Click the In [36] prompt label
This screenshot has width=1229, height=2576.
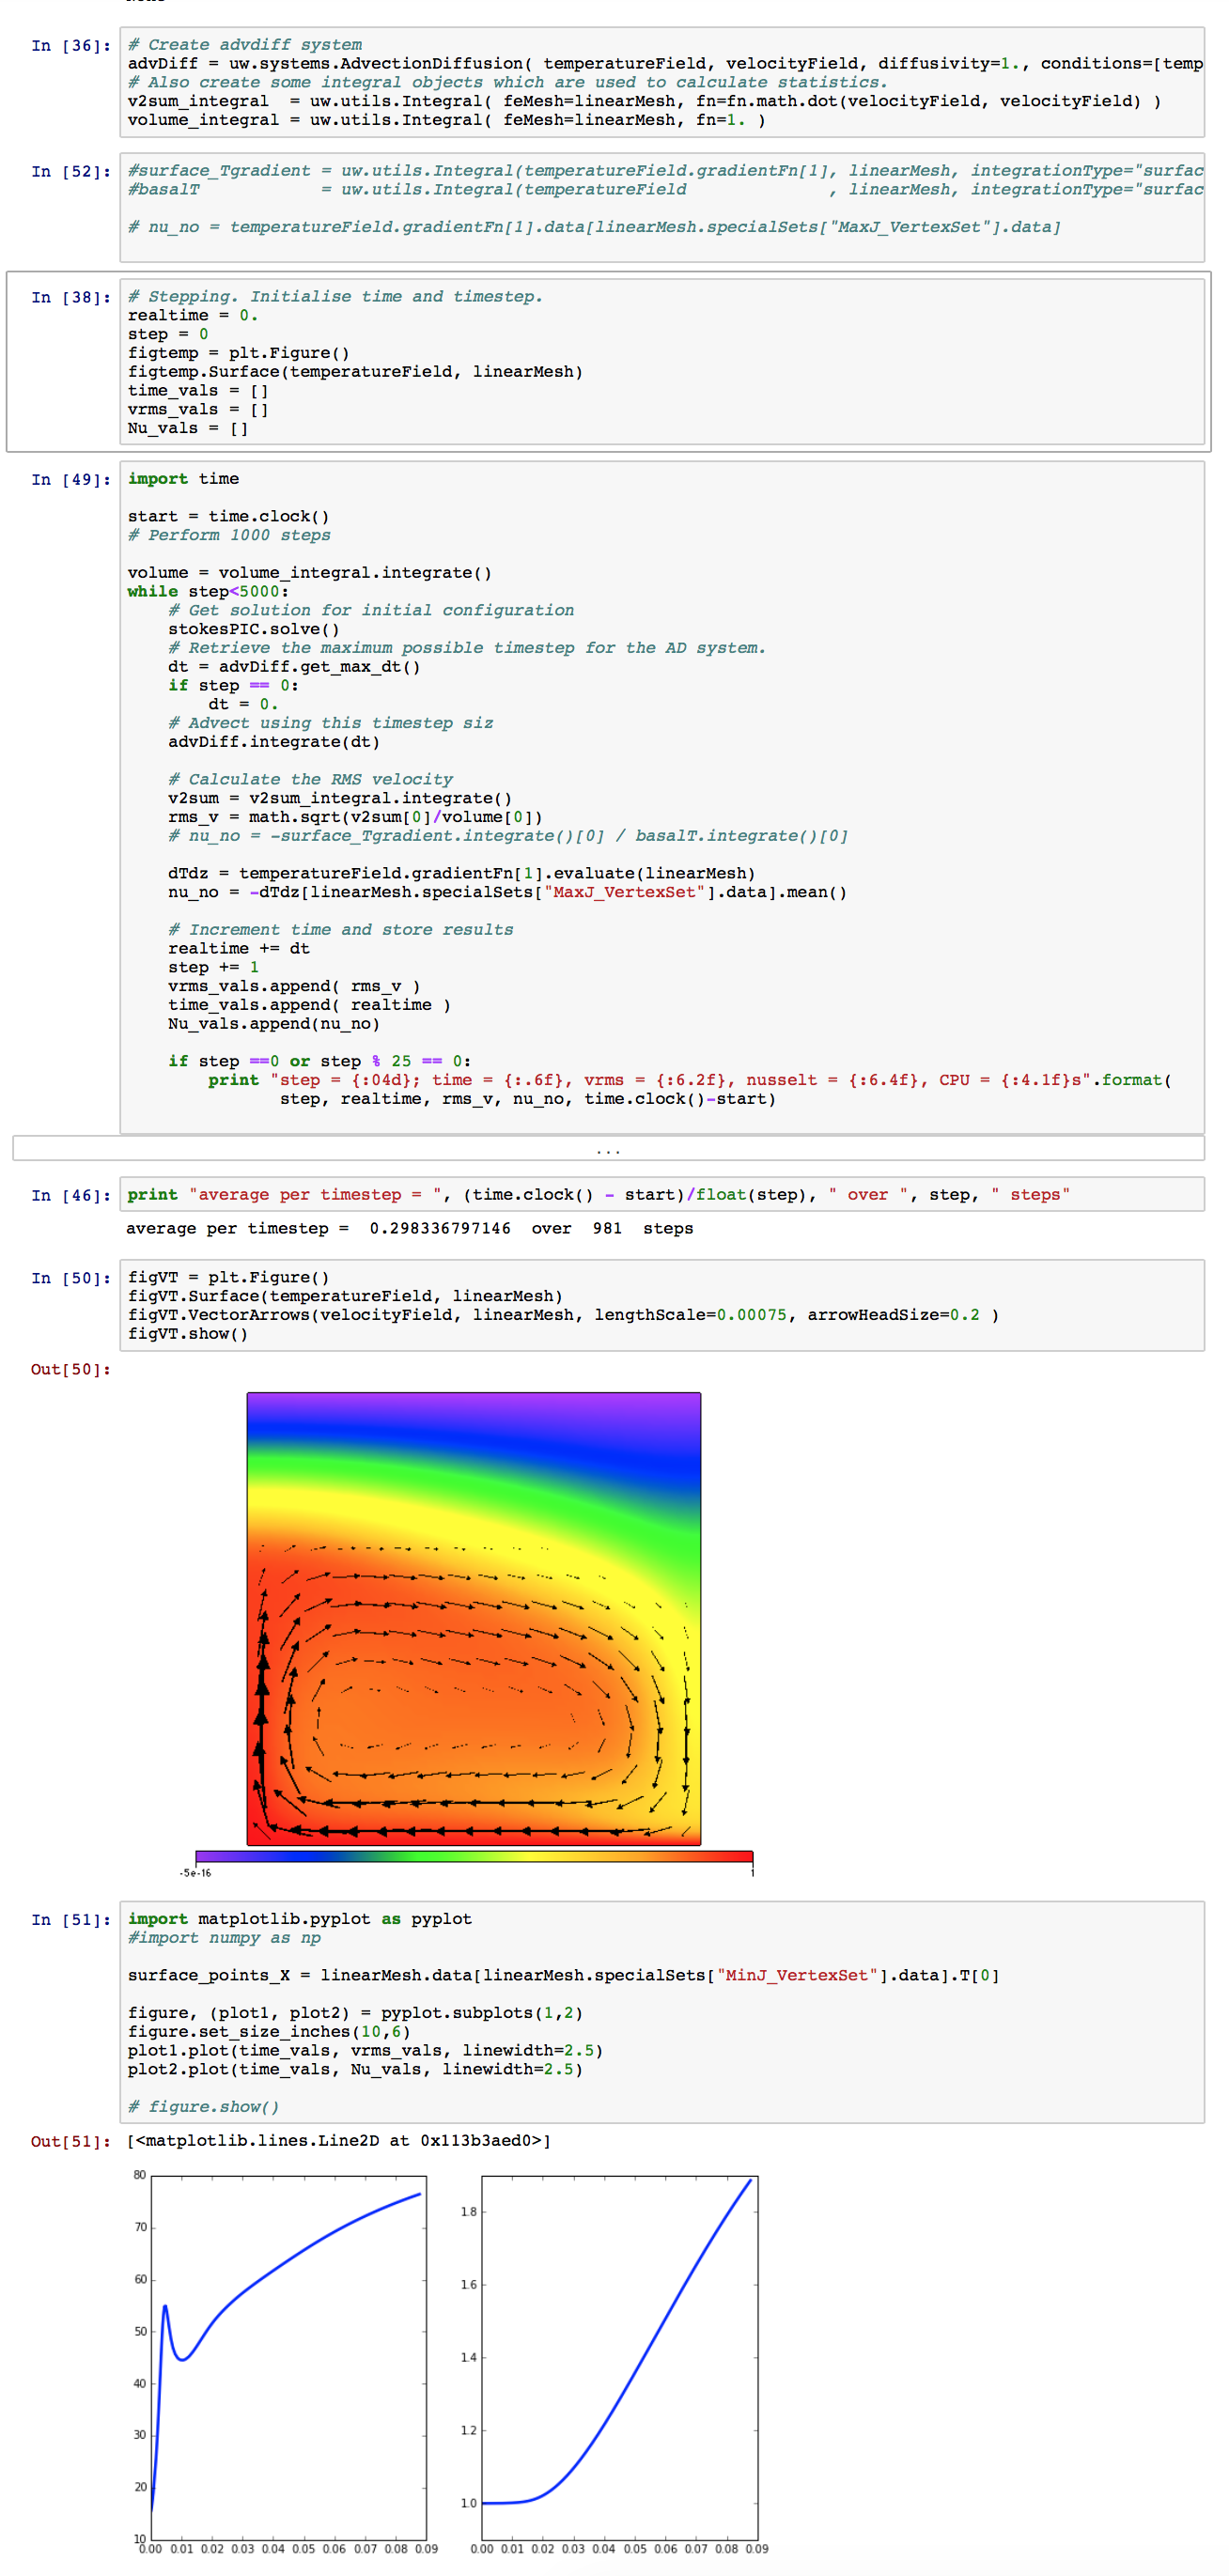click(x=71, y=46)
